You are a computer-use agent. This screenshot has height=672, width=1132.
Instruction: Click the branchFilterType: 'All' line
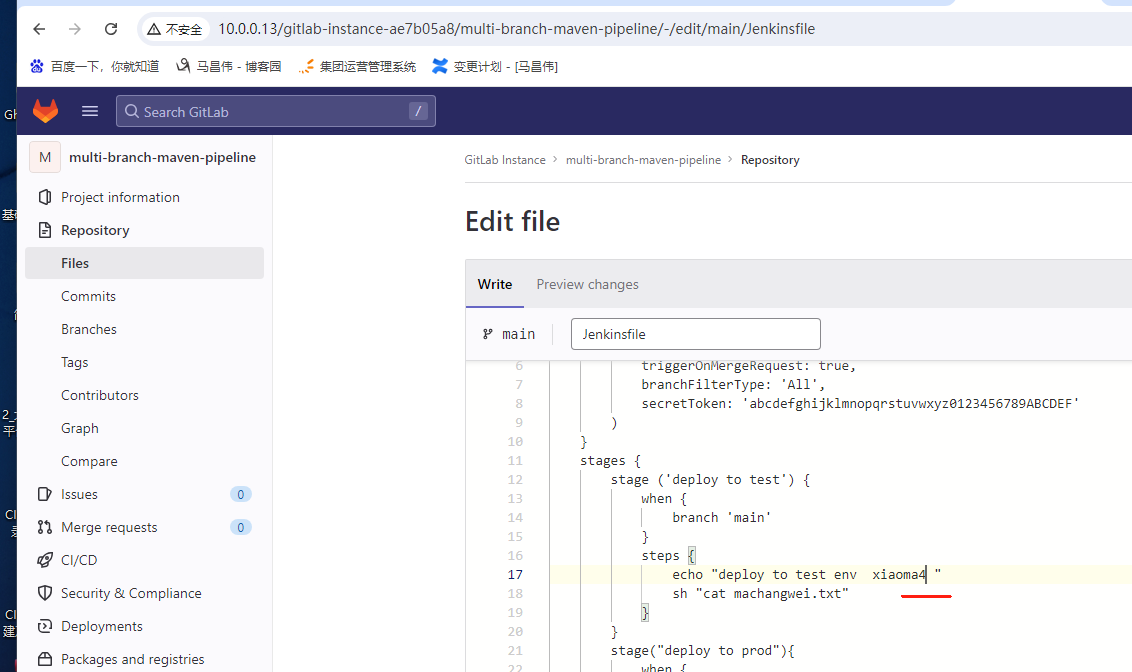pyautogui.click(x=733, y=385)
